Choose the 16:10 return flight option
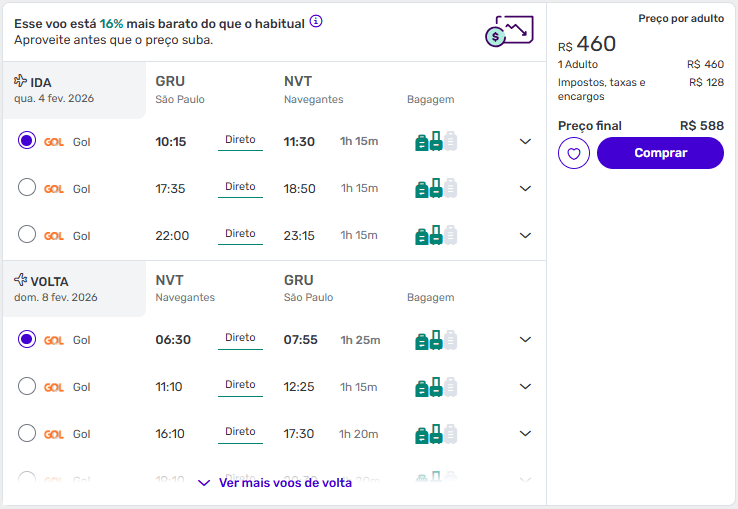This screenshot has width=738, height=509. coord(27,433)
